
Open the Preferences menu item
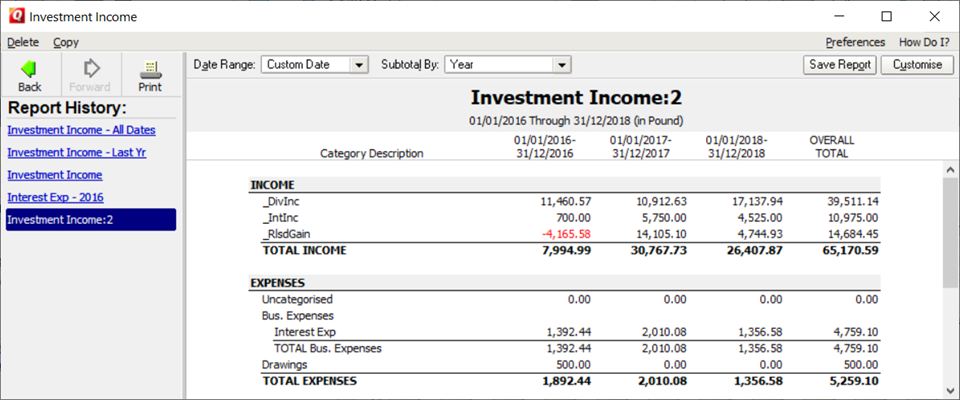pyautogui.click(x=855, y=42)
